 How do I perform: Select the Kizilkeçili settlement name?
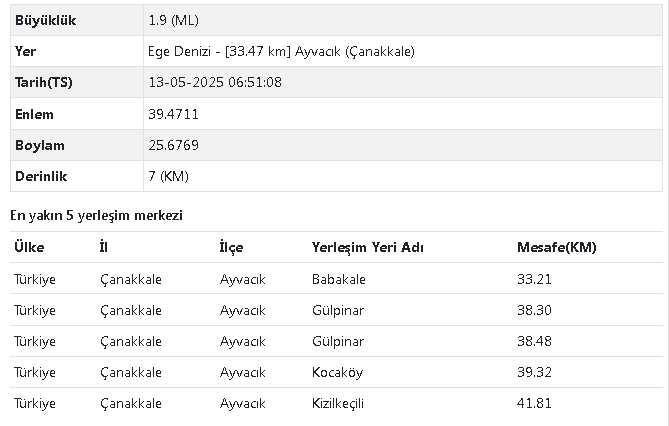pyautogui.click(x=337, y=403)
